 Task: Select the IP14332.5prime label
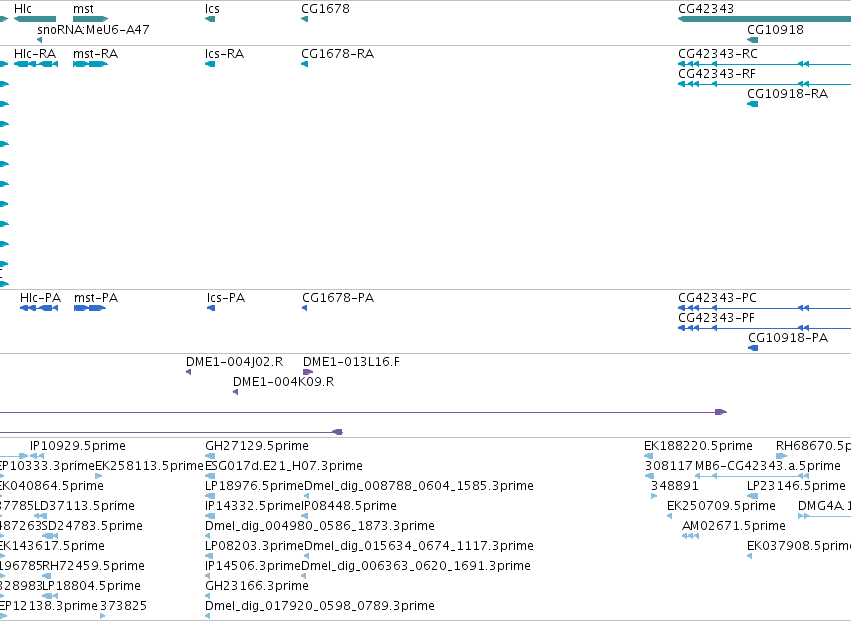[253, 506]
